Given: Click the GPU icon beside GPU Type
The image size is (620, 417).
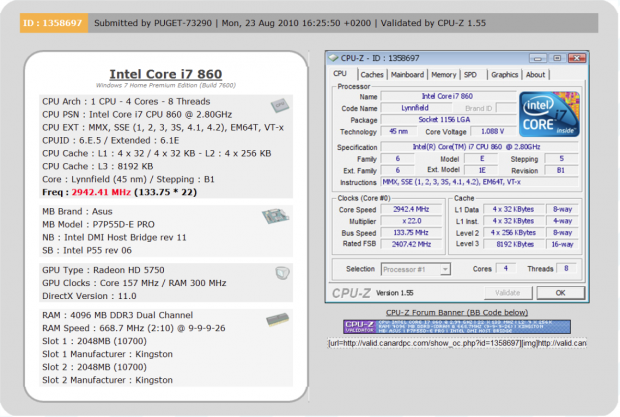Looking at the screenshot, I should click(282, 273).
